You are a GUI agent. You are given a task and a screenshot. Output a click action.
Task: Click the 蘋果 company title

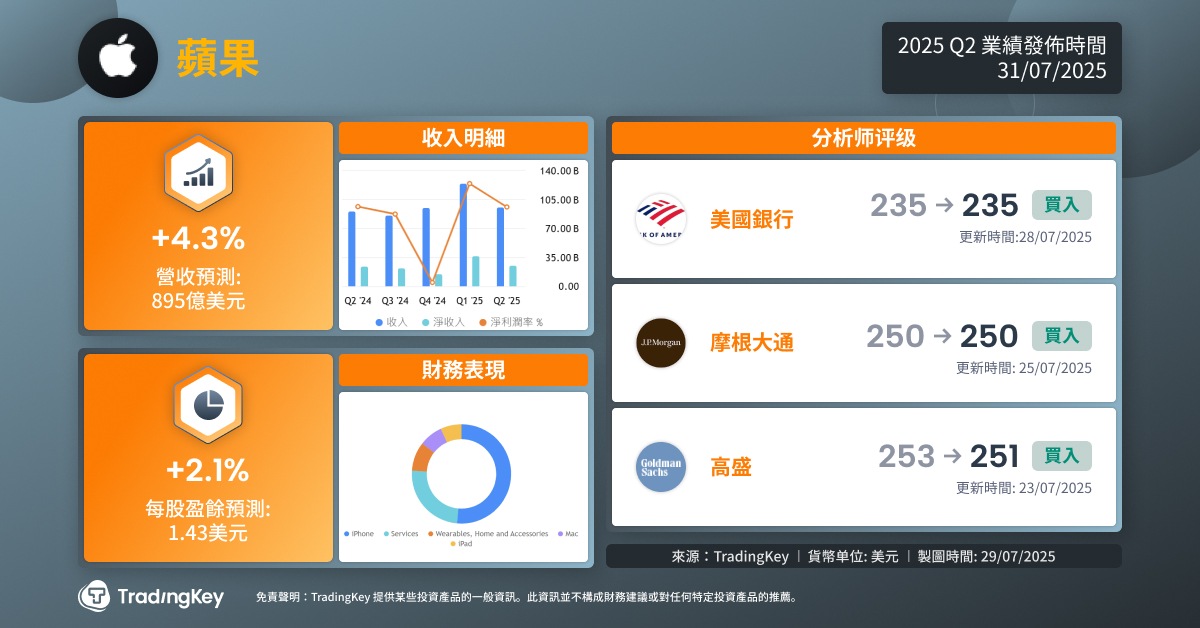coord(218,58)
